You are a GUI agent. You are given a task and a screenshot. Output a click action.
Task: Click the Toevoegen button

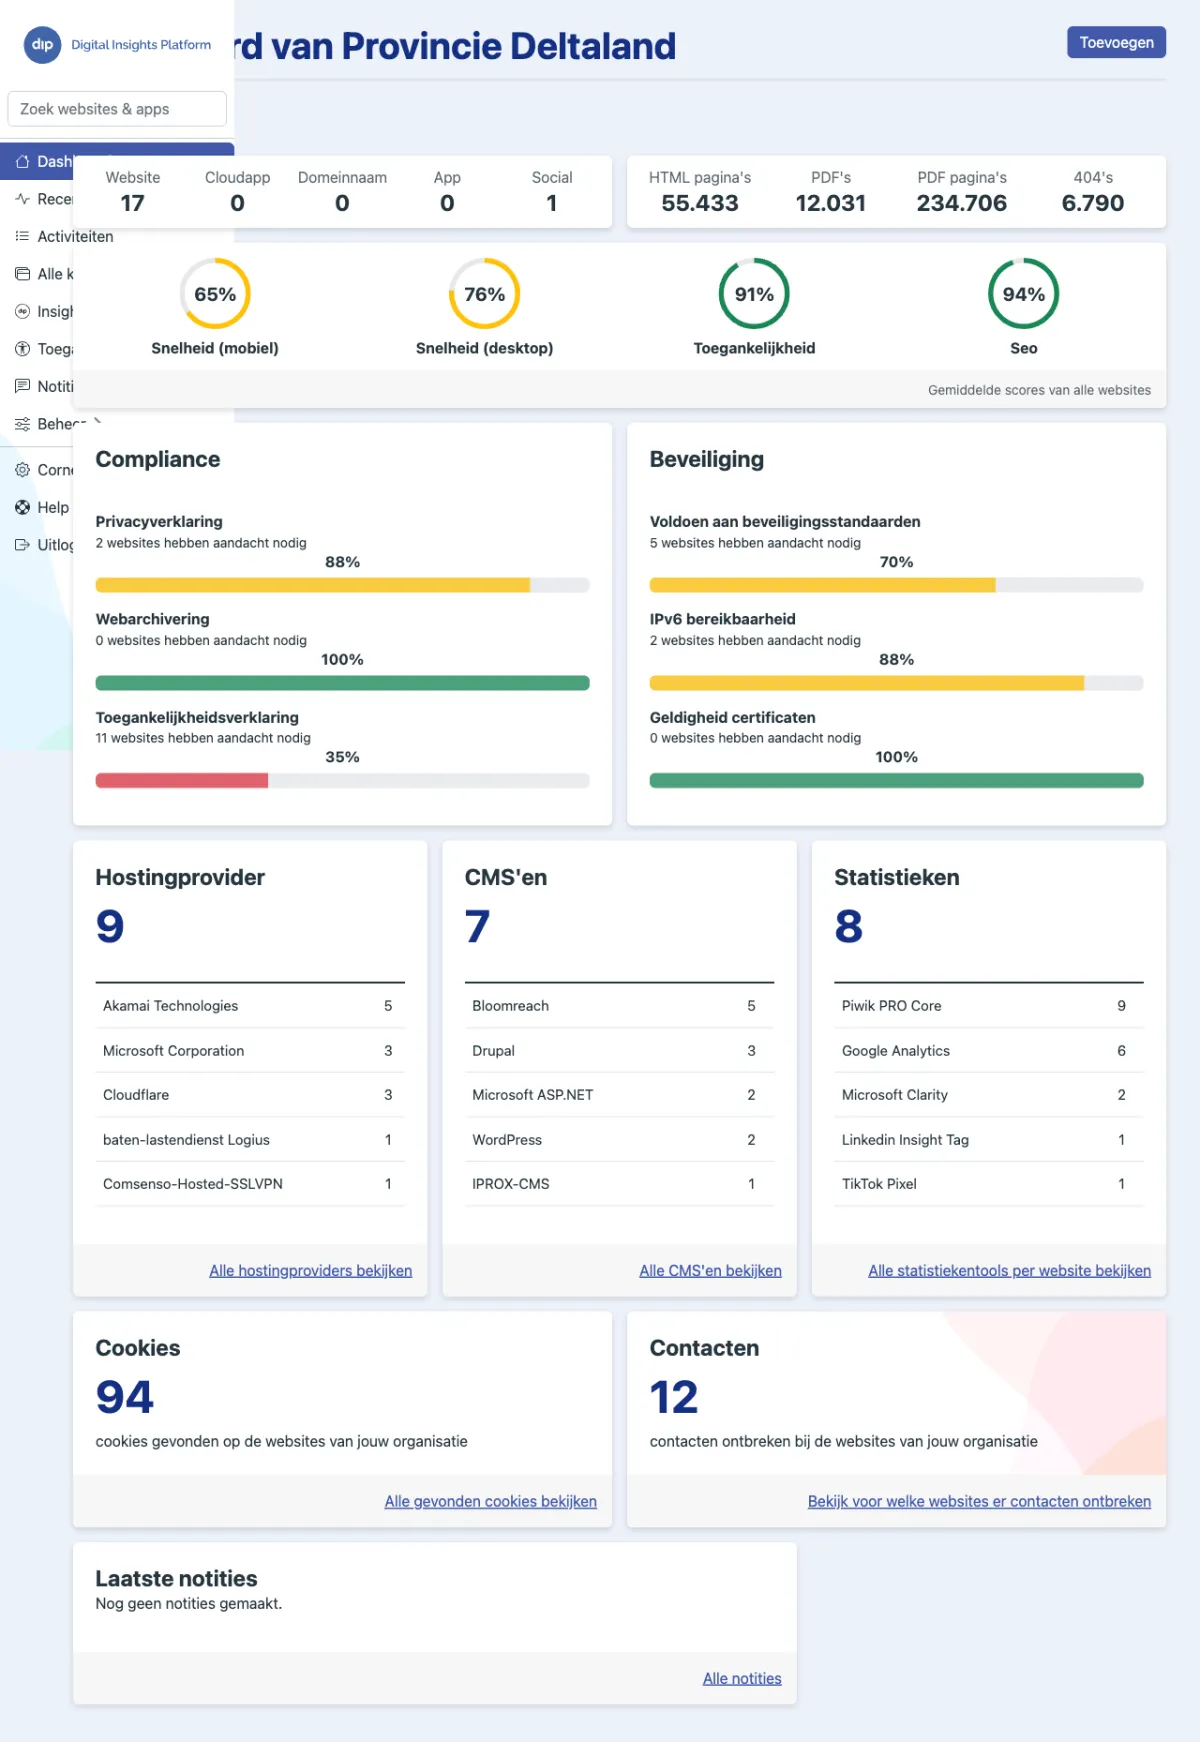pos(1116,42)
